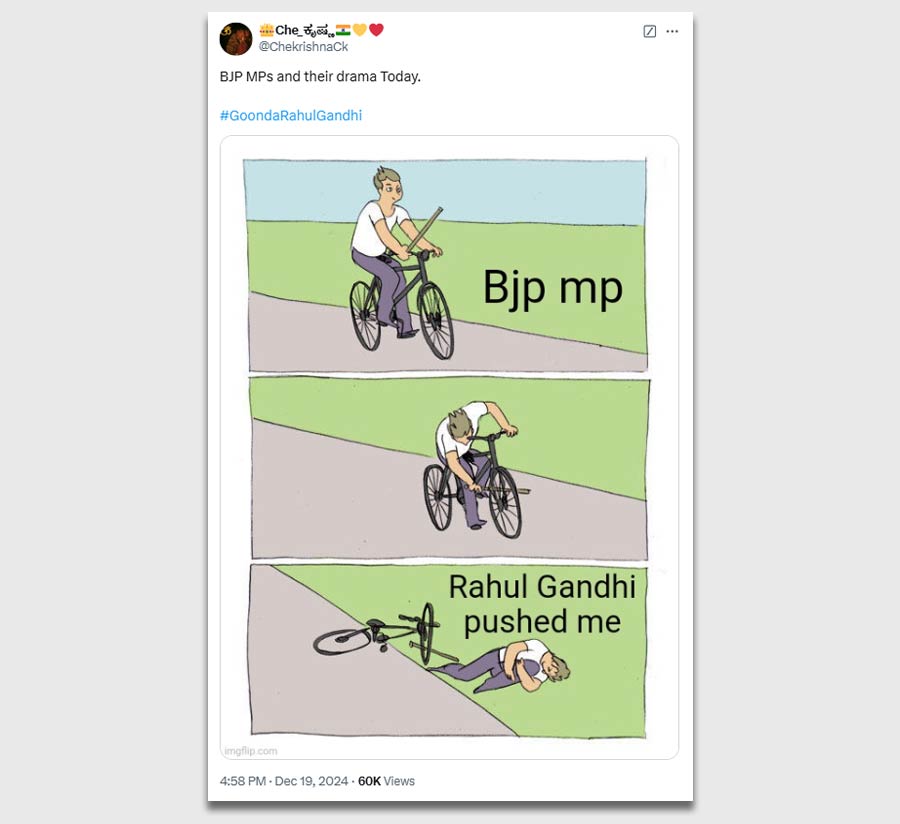Open the @ChekrishnaCk handle link
Image resolution: width=900 pixels, height=824 pixels.
pos(303,47)
